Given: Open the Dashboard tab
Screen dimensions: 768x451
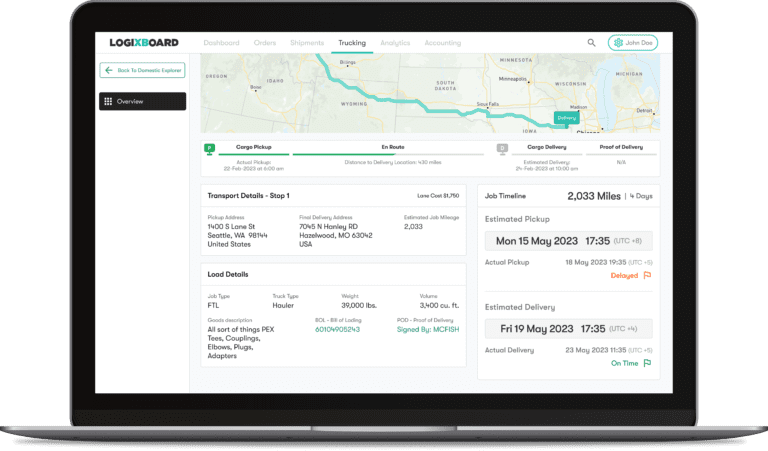Looking at the screenshot, I should (x=221, y=43).
